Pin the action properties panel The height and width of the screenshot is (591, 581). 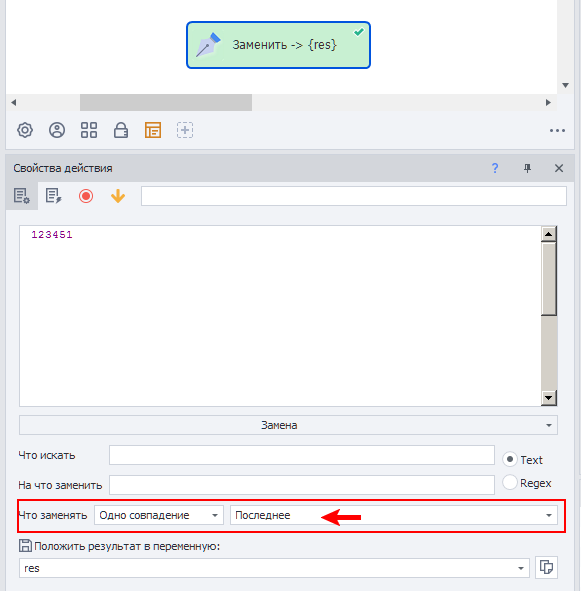coord(527,168)
